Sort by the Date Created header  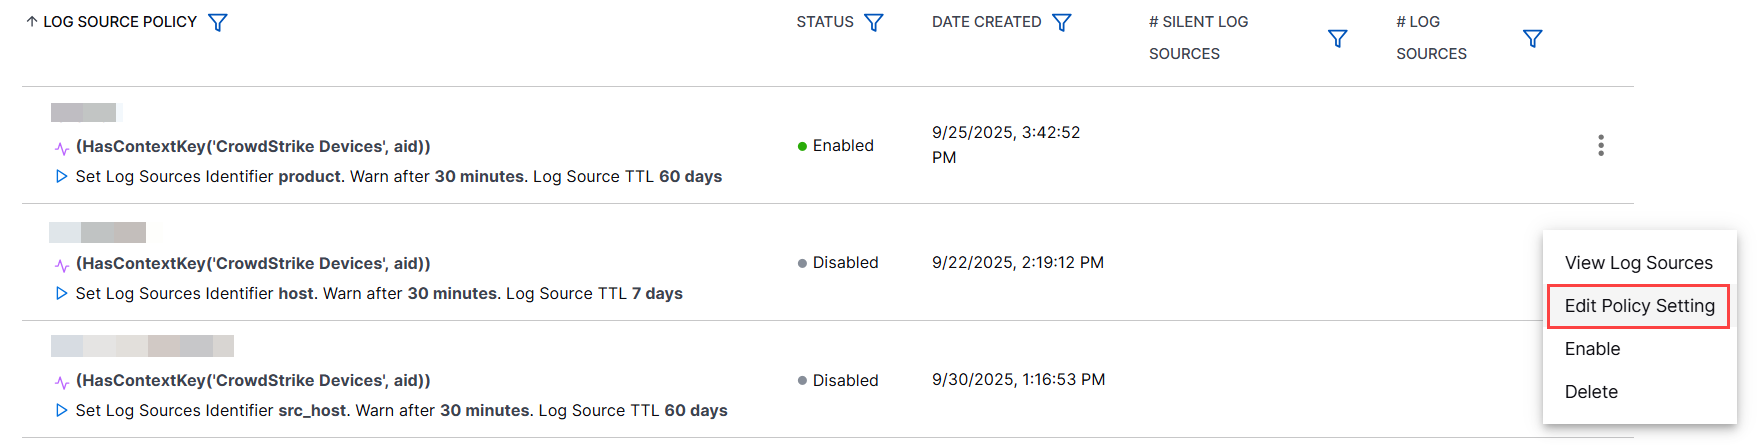[x=986, y=22]
